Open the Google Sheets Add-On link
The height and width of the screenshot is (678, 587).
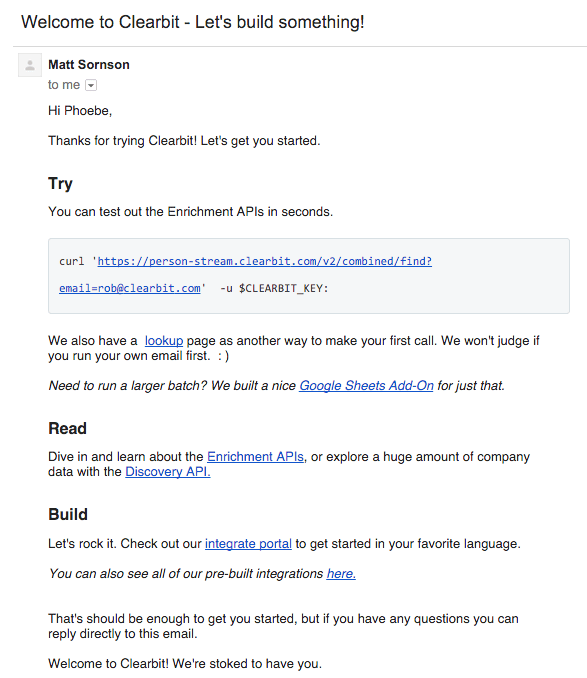click(x=366, y=385)
